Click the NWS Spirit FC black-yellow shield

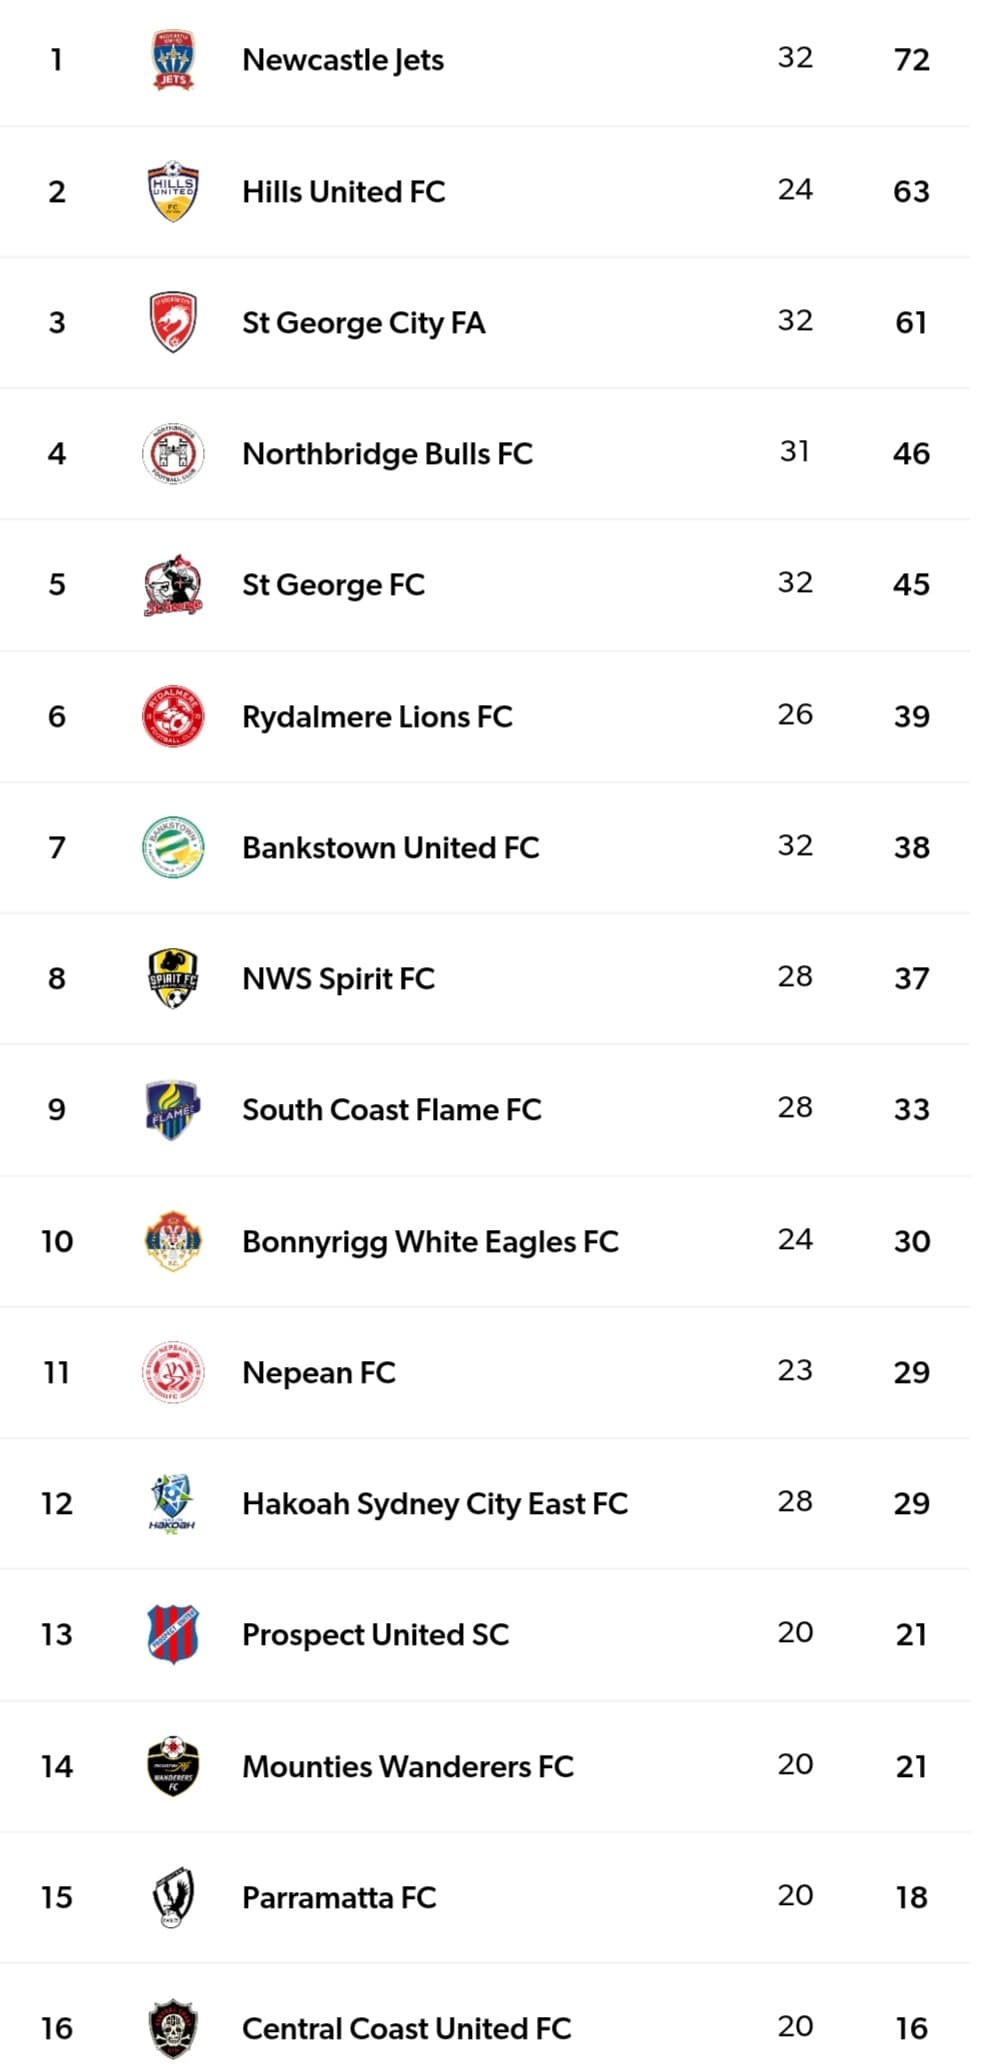[x=173, y=978]
